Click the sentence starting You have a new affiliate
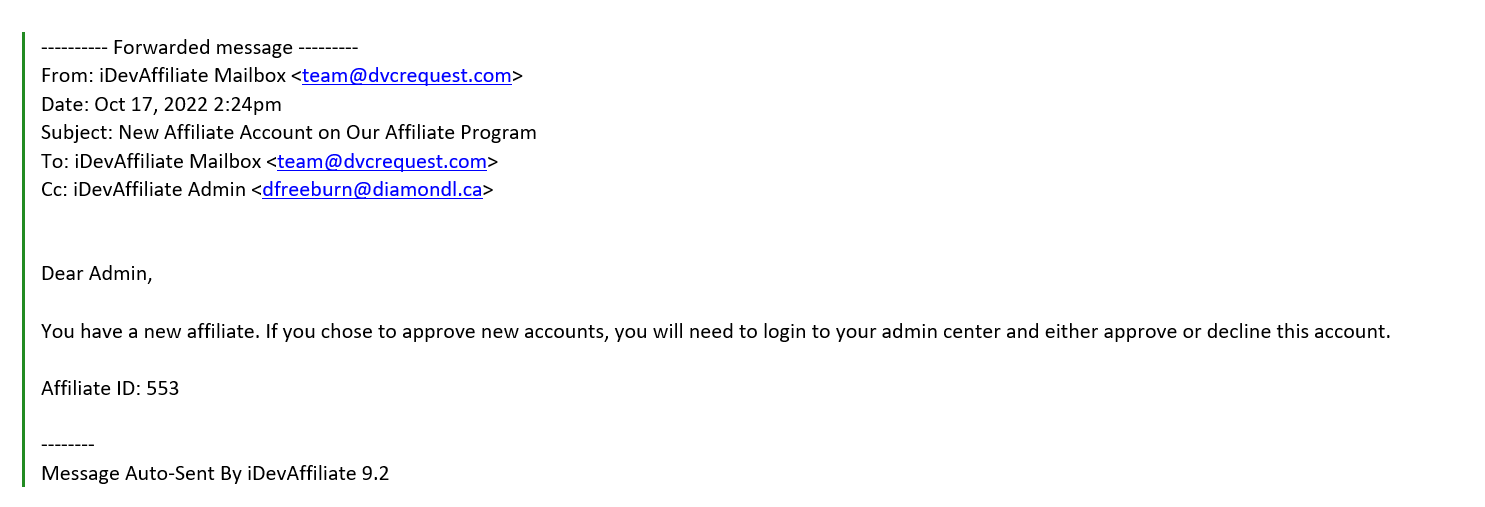This screenshot has width=1485, height=507. point(716,331)
